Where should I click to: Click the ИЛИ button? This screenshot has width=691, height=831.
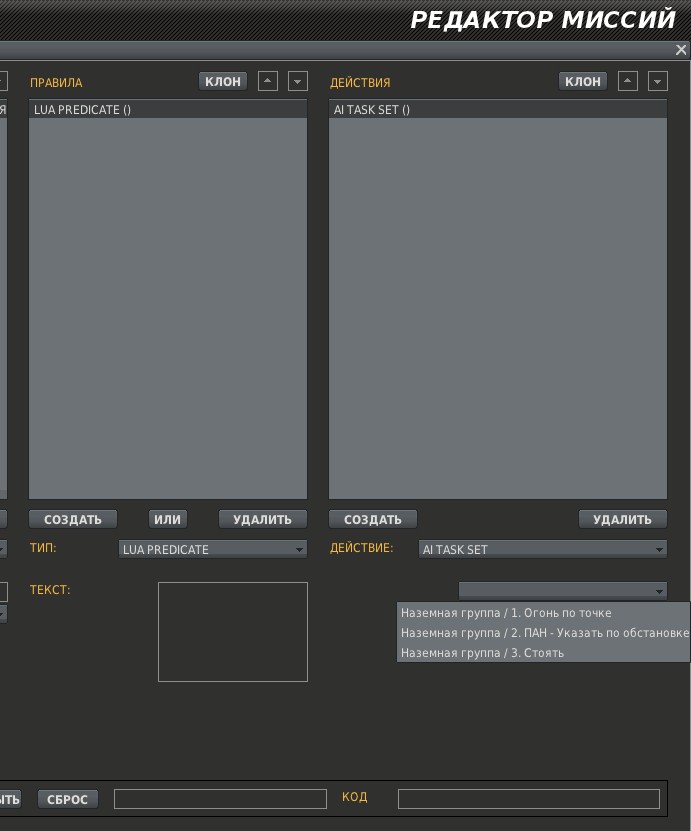click(x=167, y=519)
